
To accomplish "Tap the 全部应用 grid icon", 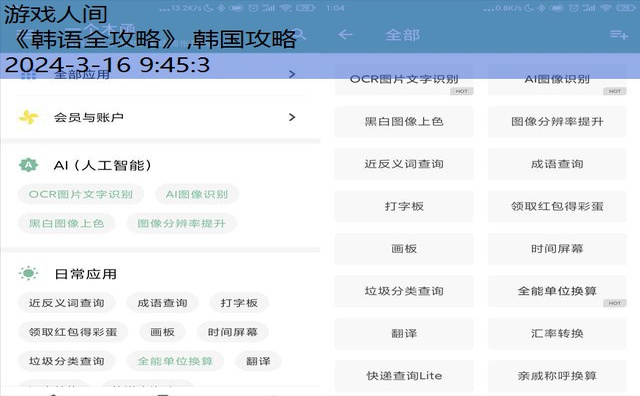I will click(29, 74).
